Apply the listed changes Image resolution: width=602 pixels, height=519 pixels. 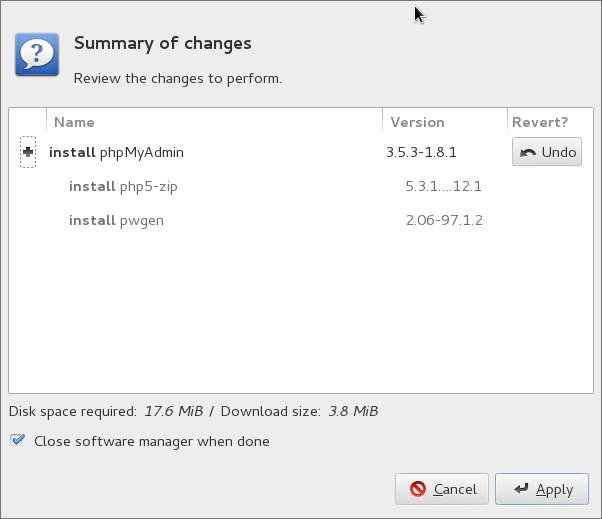(x=542, y=489)
